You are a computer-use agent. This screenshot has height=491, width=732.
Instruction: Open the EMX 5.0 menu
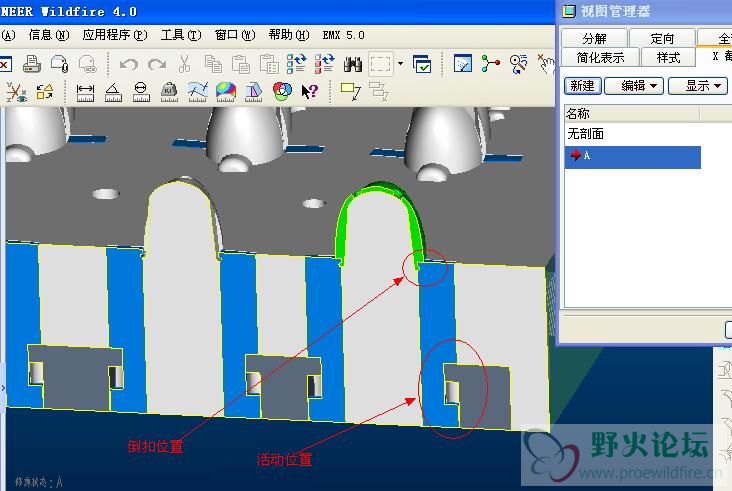point(344,35)
